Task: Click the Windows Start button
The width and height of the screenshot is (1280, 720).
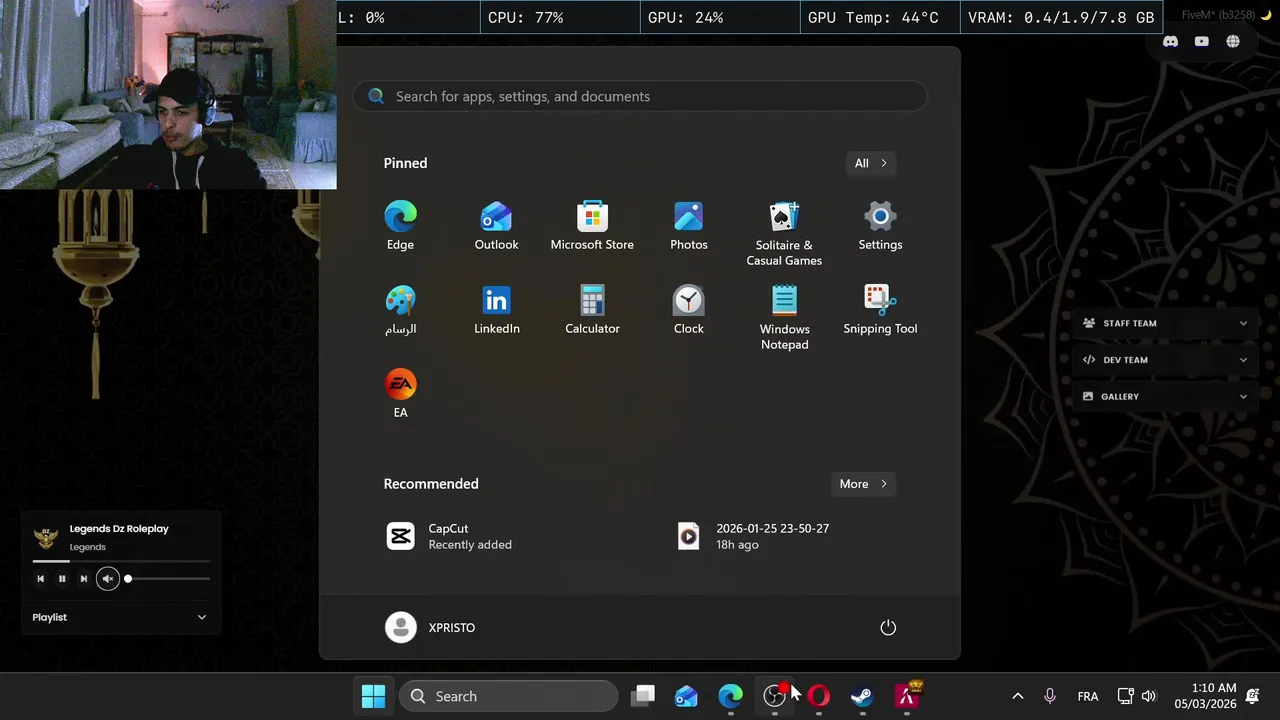Action: click(x=373, y=696)
